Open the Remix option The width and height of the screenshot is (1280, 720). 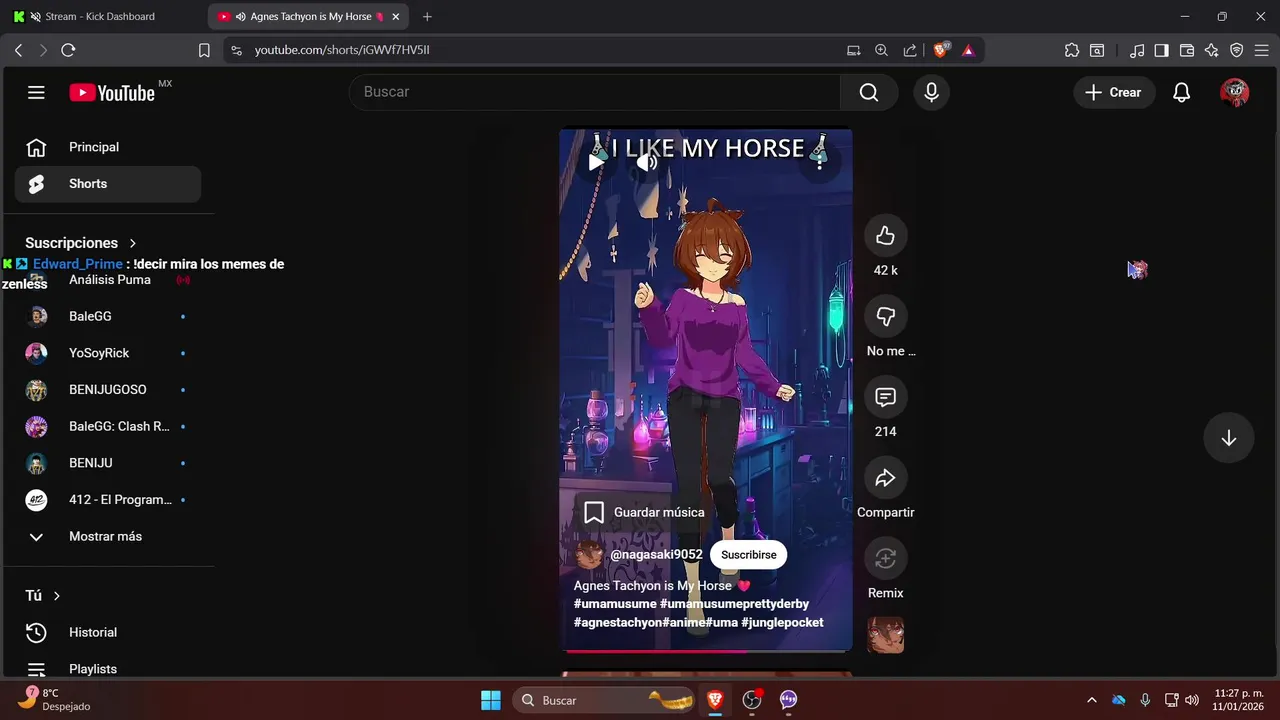click(885, 558)
